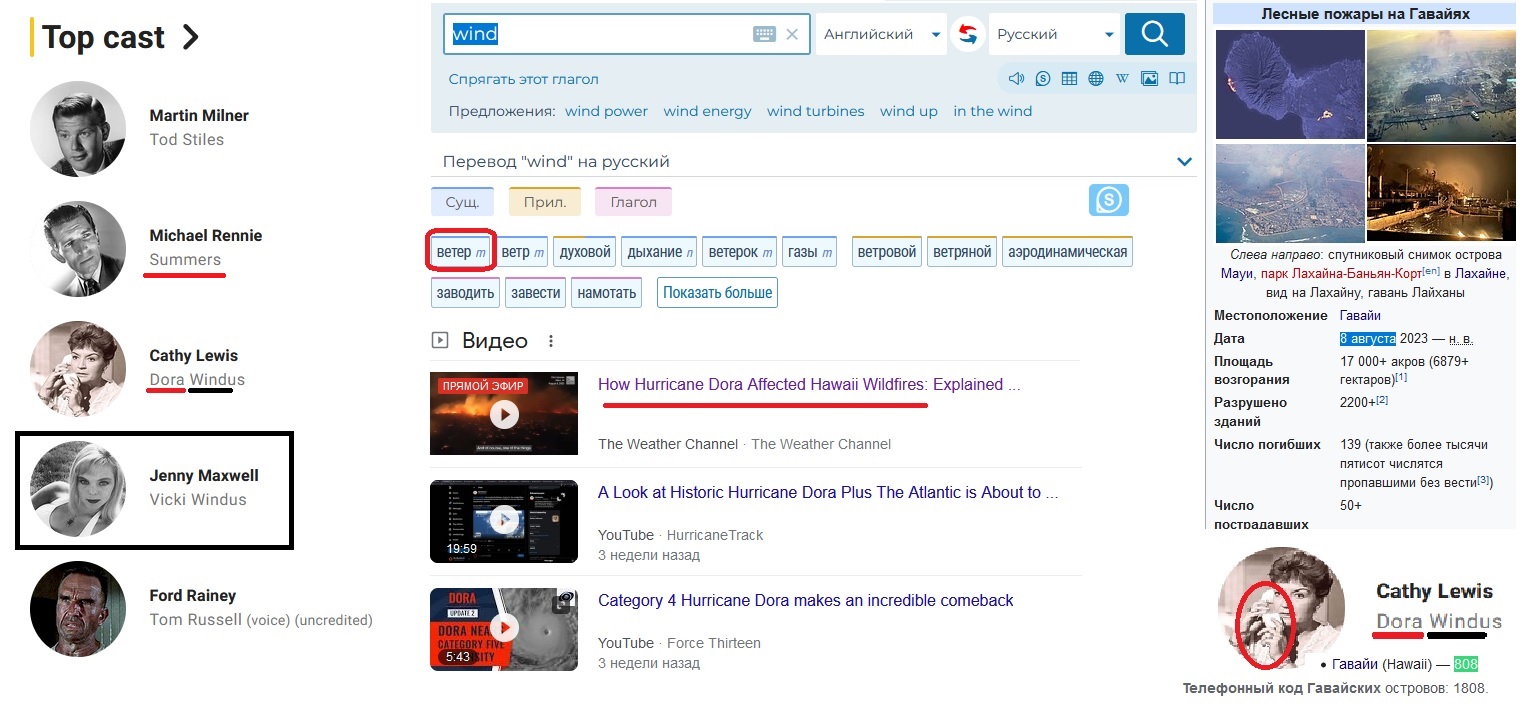The image size is (1530, 716).
Task: Select the in the wind suggestion
Action: coord(993,111)
